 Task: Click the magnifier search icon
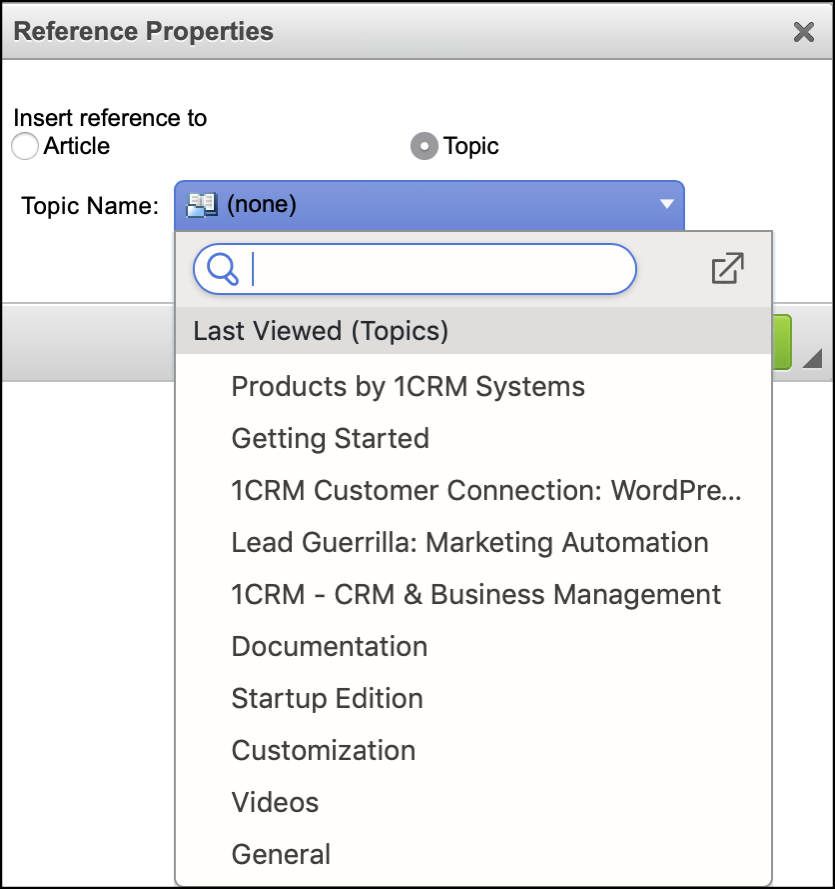coord(223,269)
